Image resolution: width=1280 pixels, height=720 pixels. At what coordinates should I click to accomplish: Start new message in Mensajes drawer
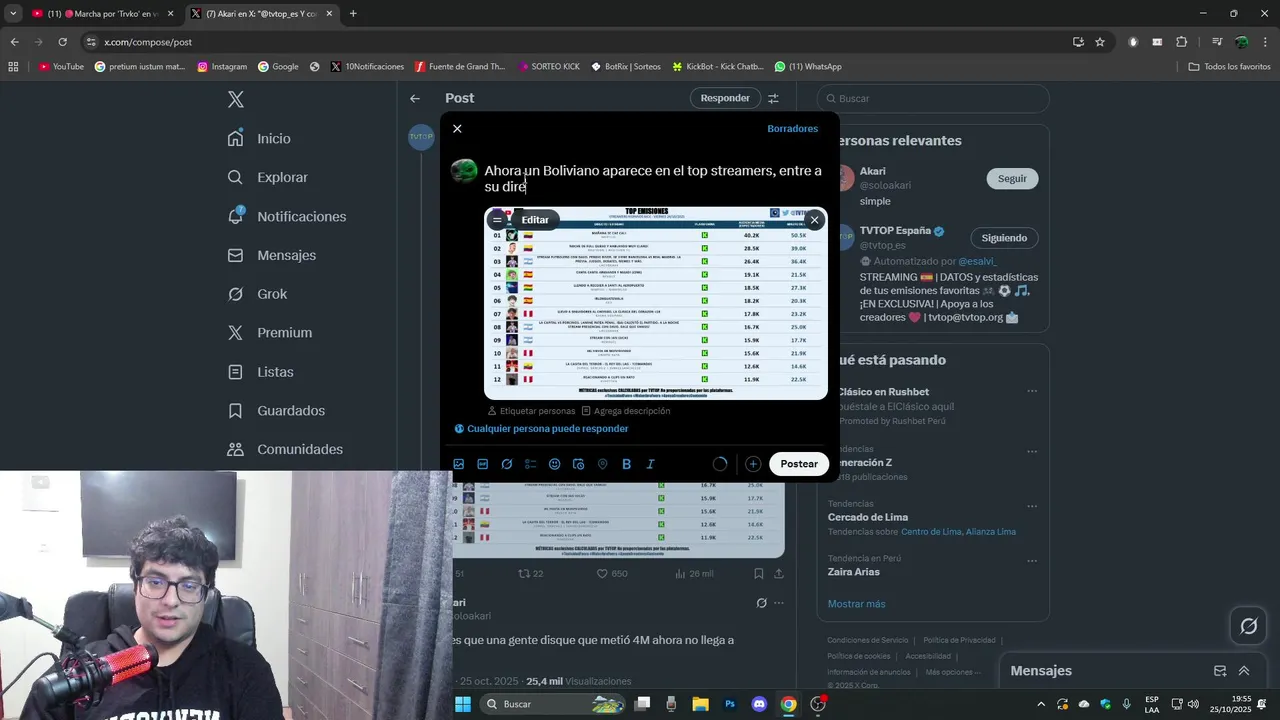tap(1220, 671)
